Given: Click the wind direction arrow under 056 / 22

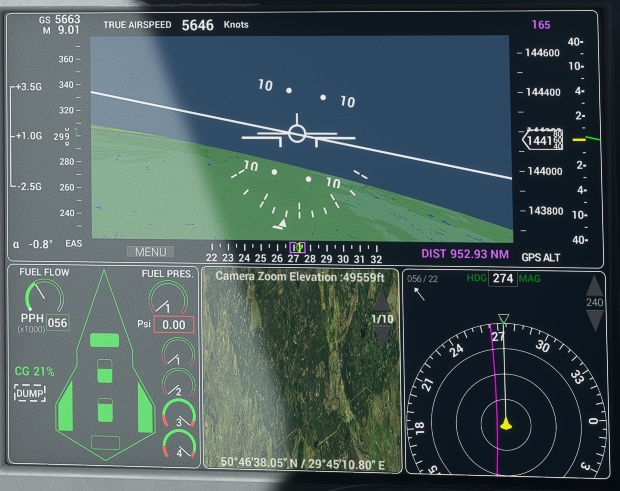Looking at the screenshot, I should point(420,294).
